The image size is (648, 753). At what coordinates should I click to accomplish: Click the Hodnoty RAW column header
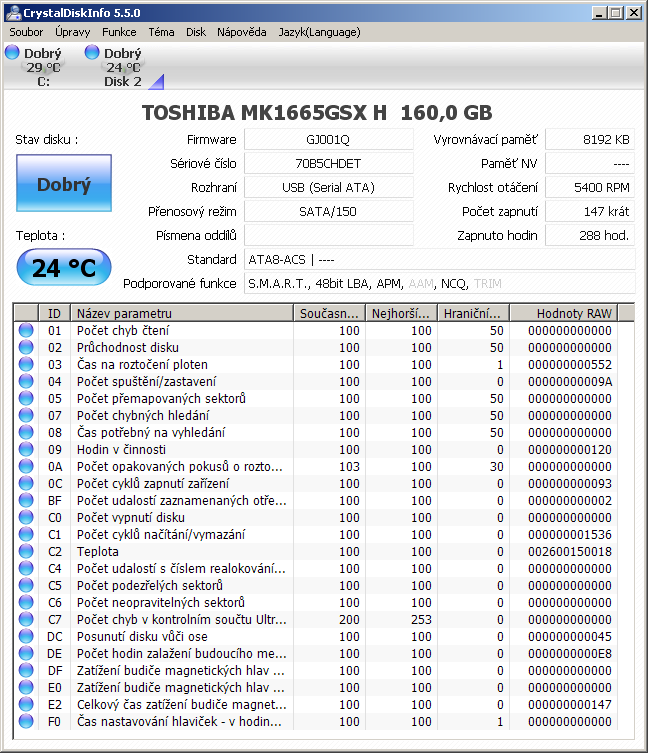[564, 314]
